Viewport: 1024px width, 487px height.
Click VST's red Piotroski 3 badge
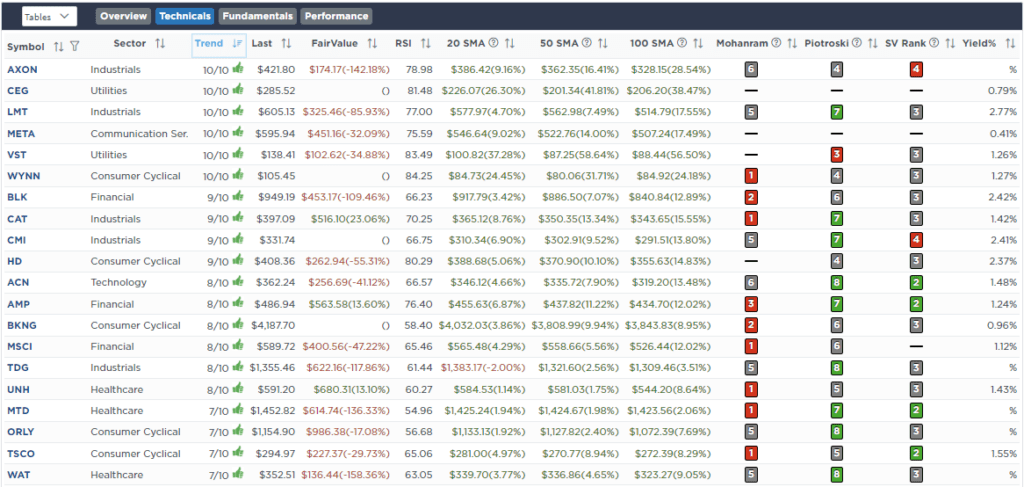pyautogui.click(x=836, y=155)
